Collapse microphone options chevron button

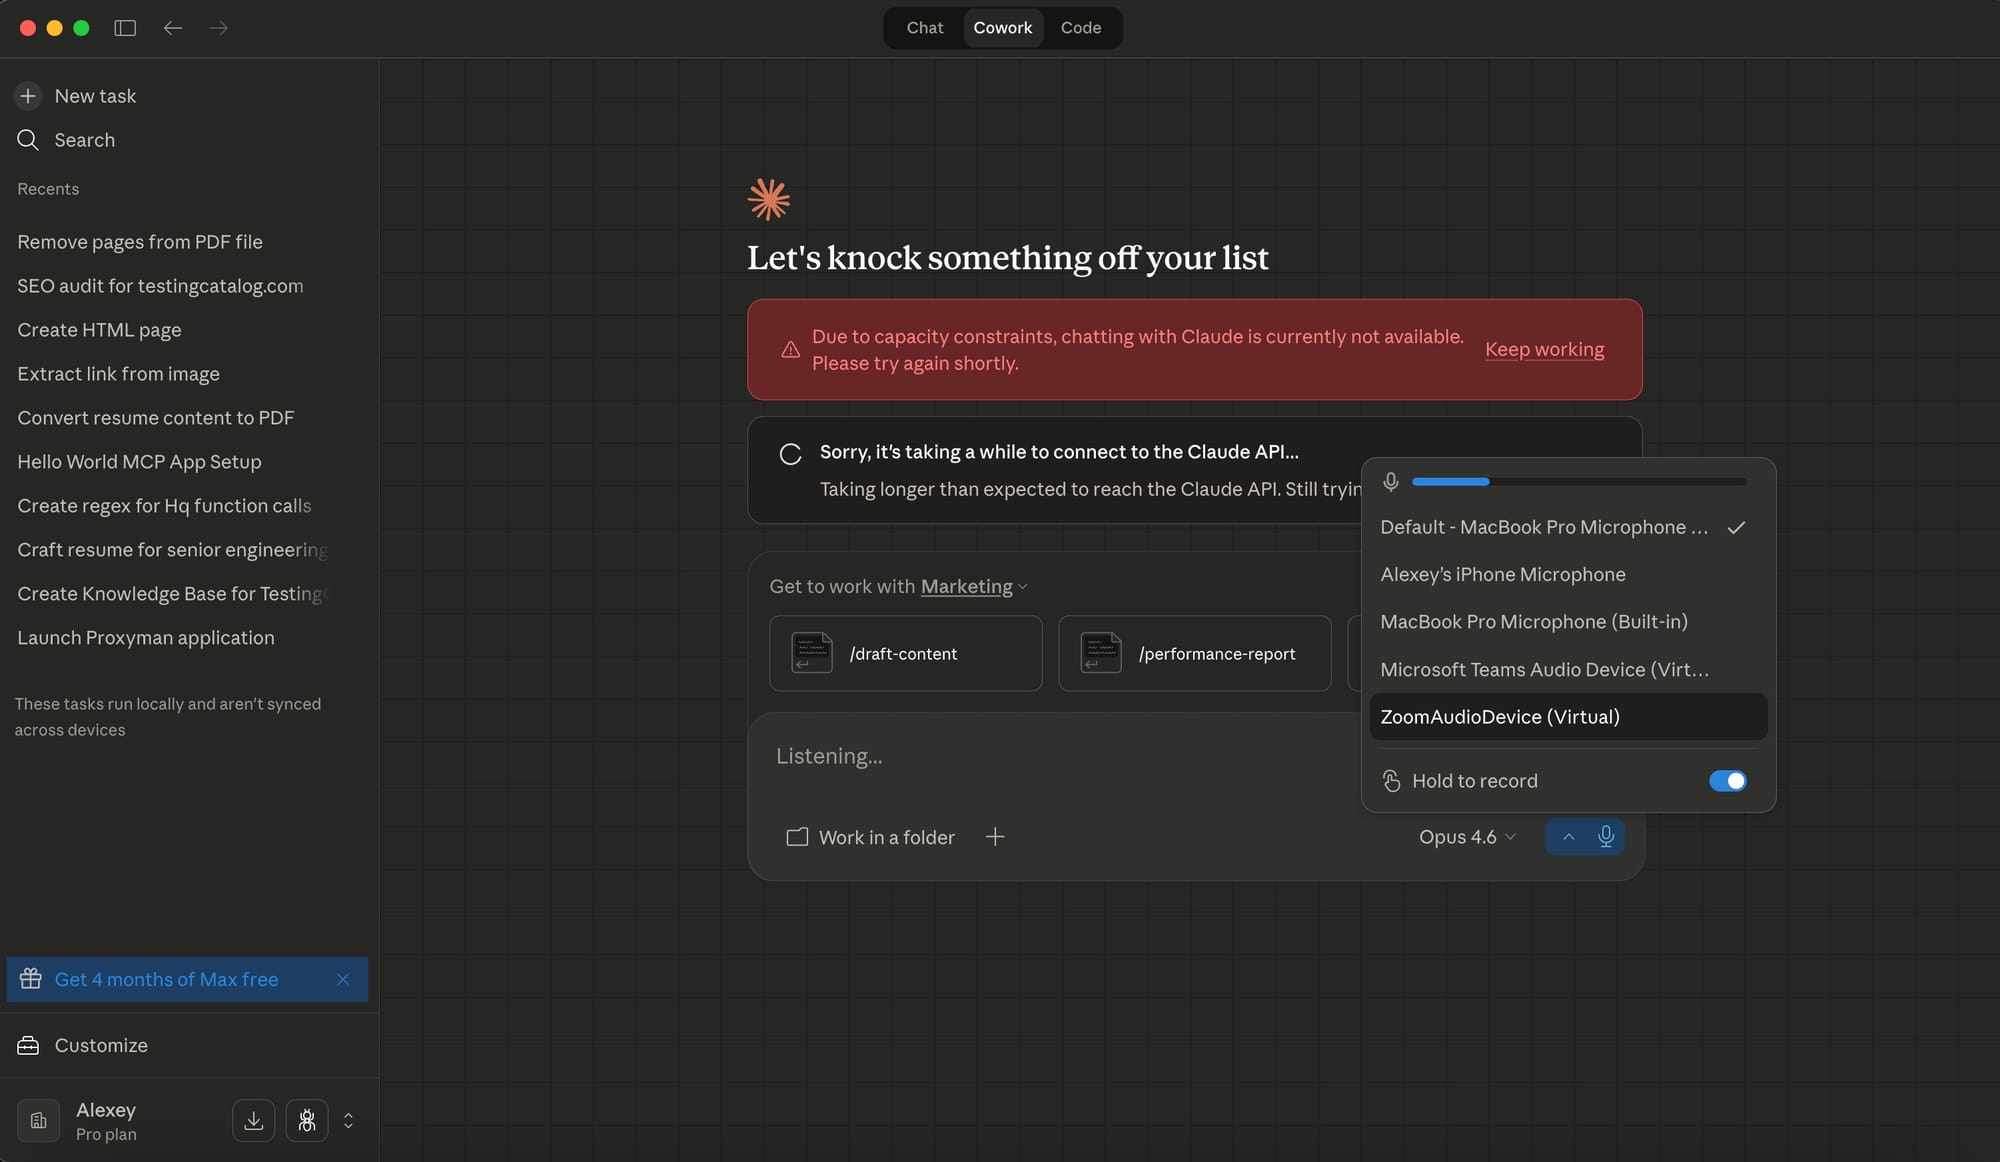click(x=1568, y=836)
